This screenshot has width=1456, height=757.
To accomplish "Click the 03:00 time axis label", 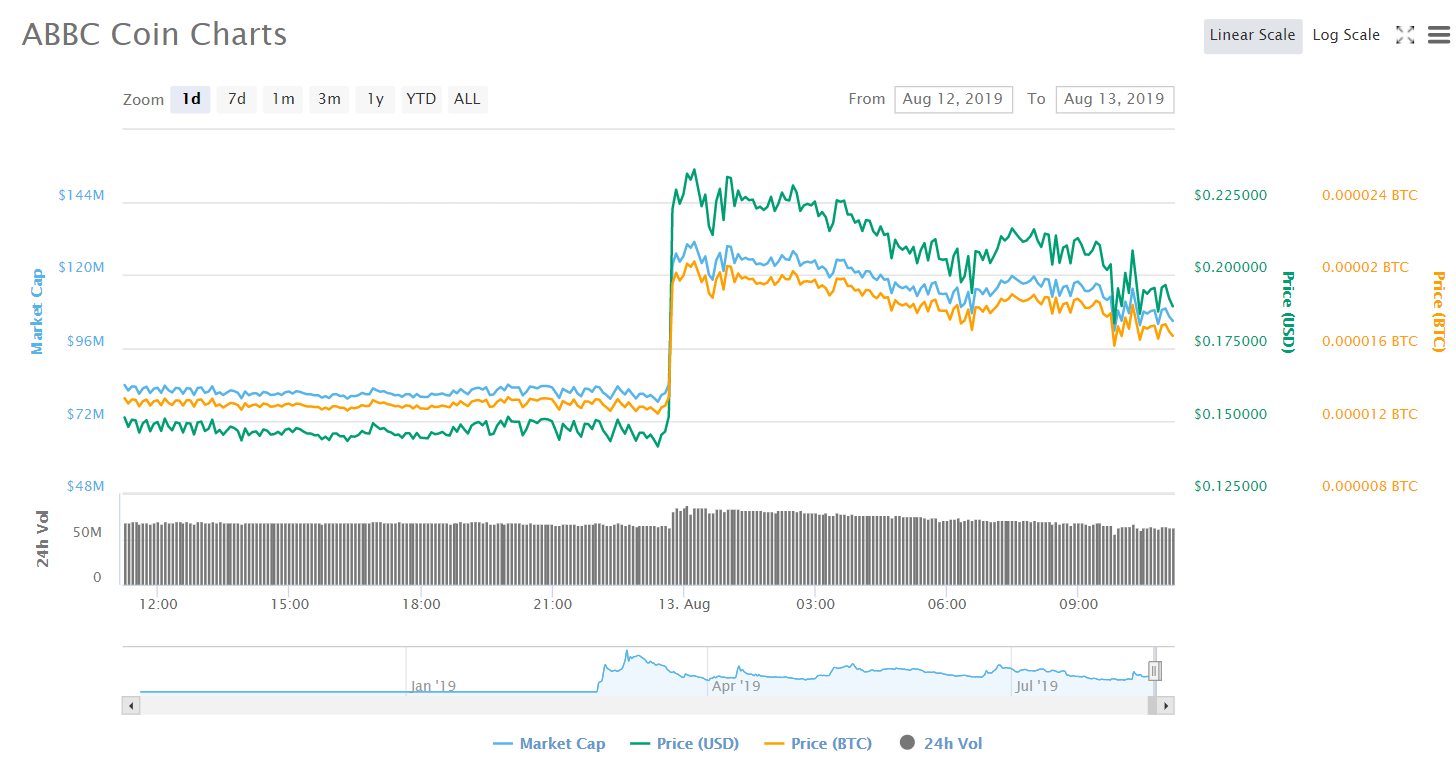I will click(x=816, y=604).
